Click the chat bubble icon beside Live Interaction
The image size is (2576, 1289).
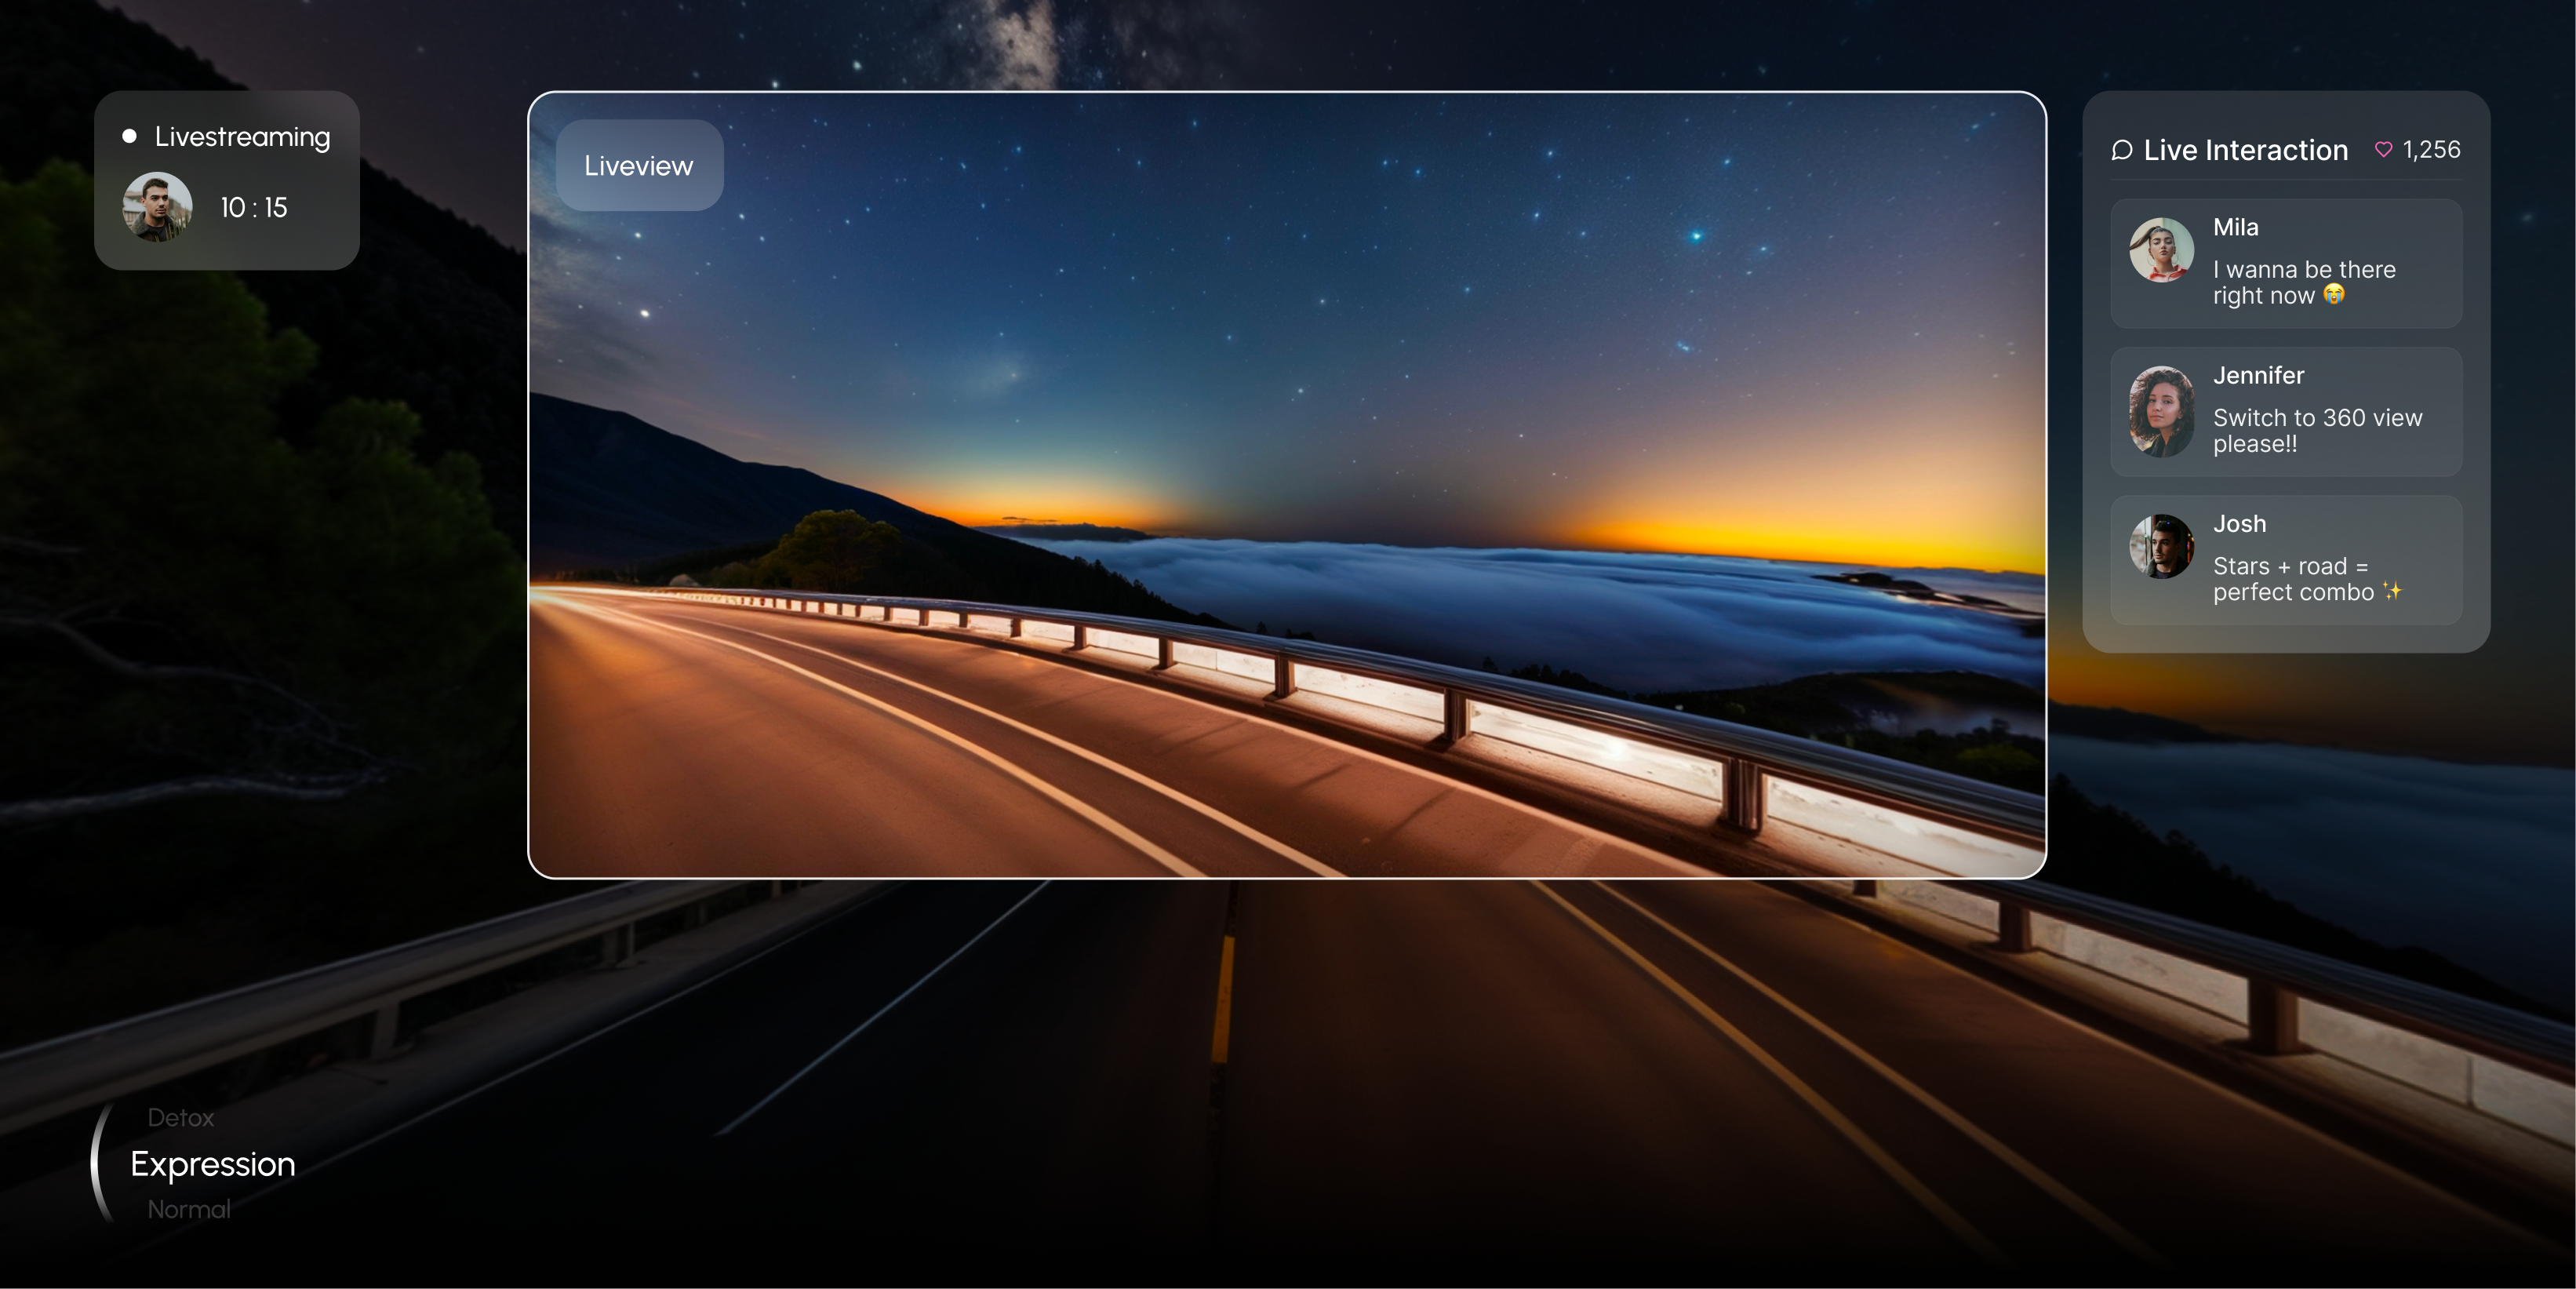[2122, 150]
